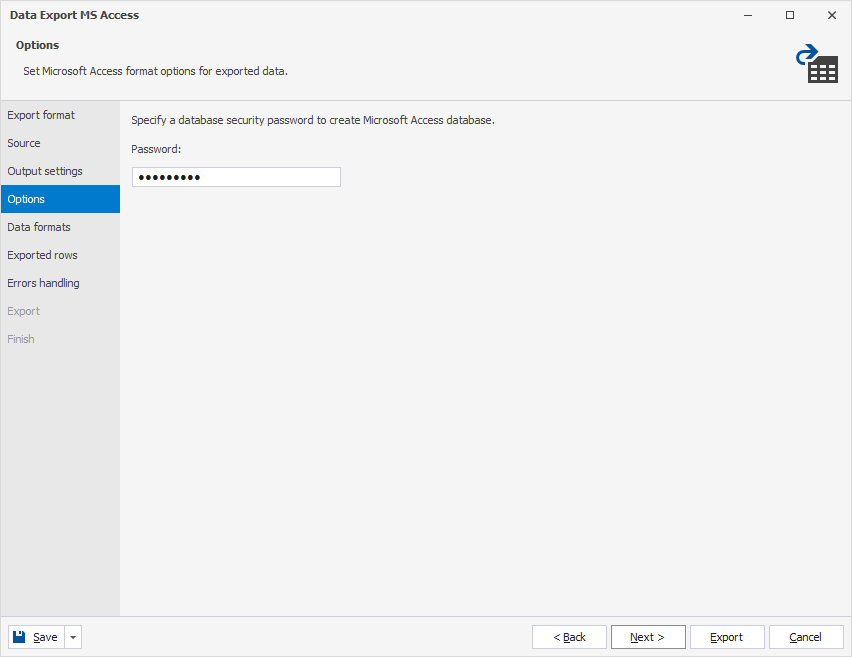Click the 'Password:' label text

coord(156,149)
